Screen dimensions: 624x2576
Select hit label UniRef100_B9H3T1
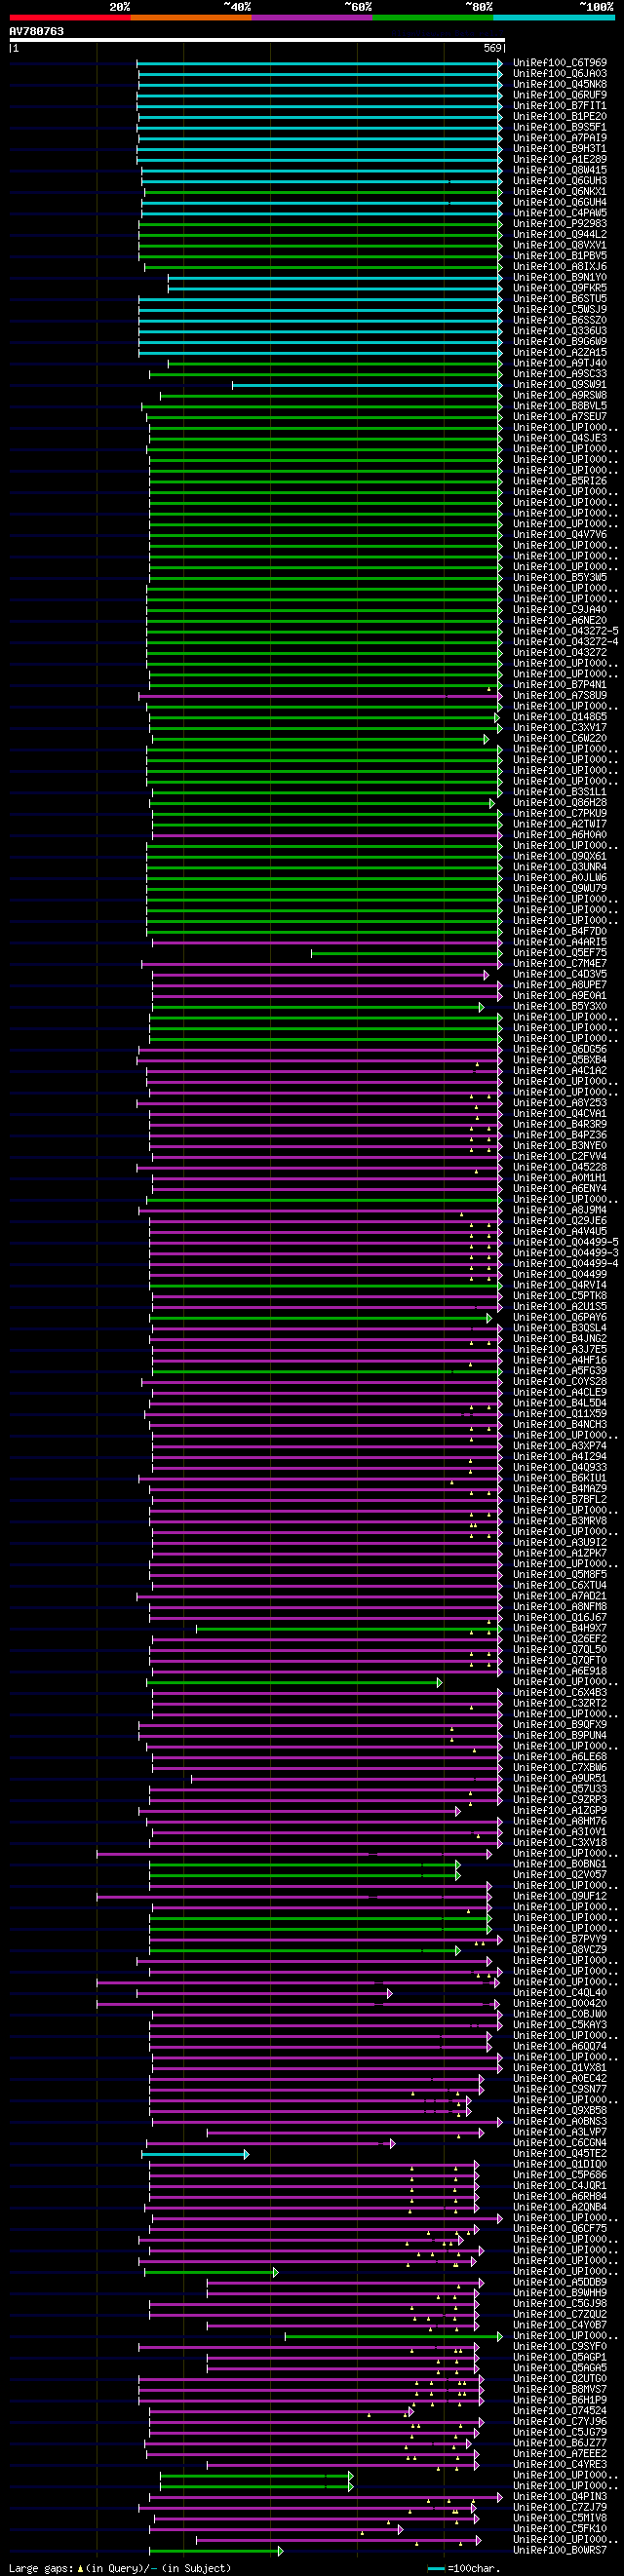pos(560,149)
